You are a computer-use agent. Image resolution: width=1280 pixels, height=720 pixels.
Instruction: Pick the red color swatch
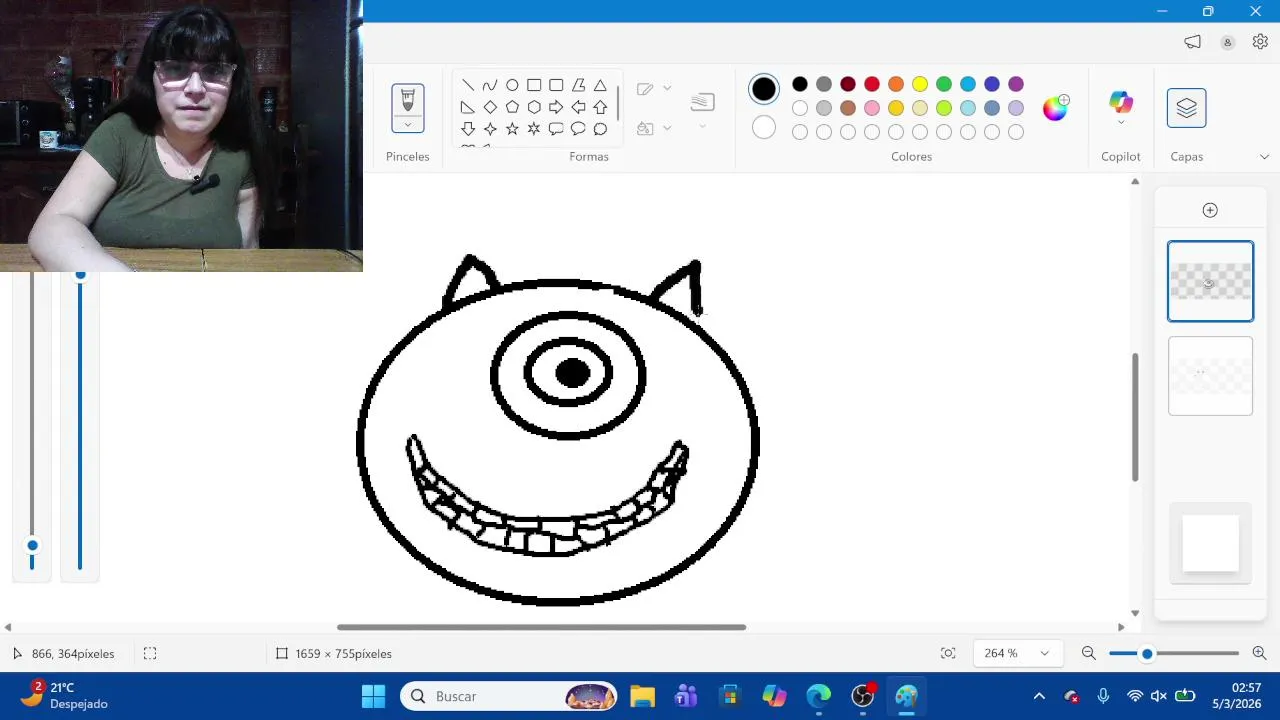tap(872, 84)
